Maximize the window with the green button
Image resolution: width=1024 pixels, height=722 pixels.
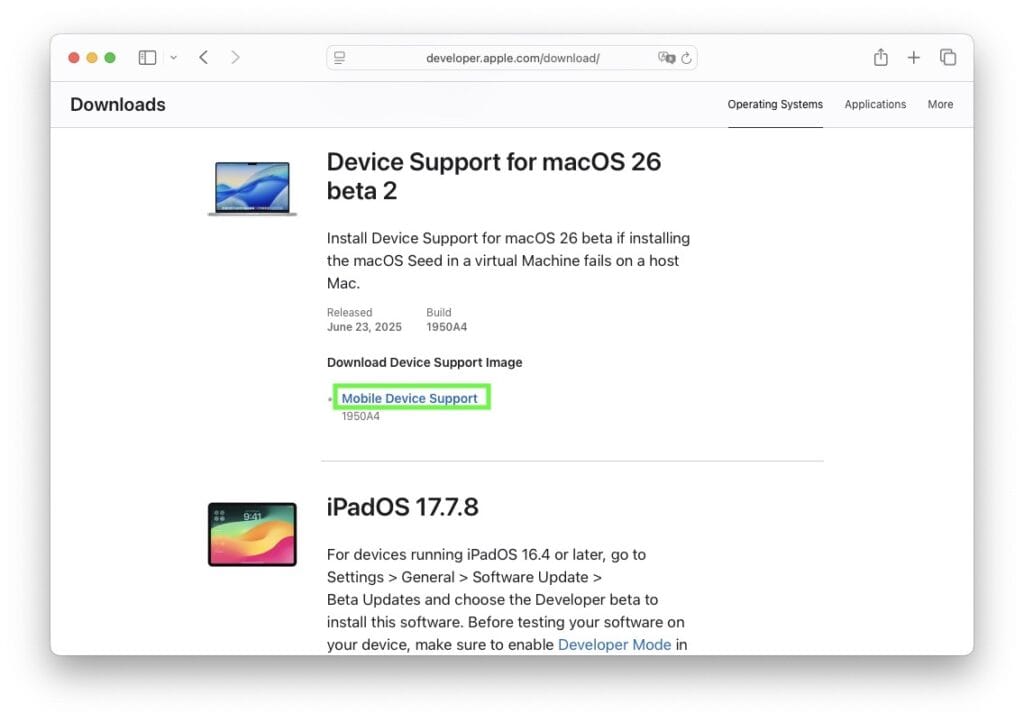110,57
